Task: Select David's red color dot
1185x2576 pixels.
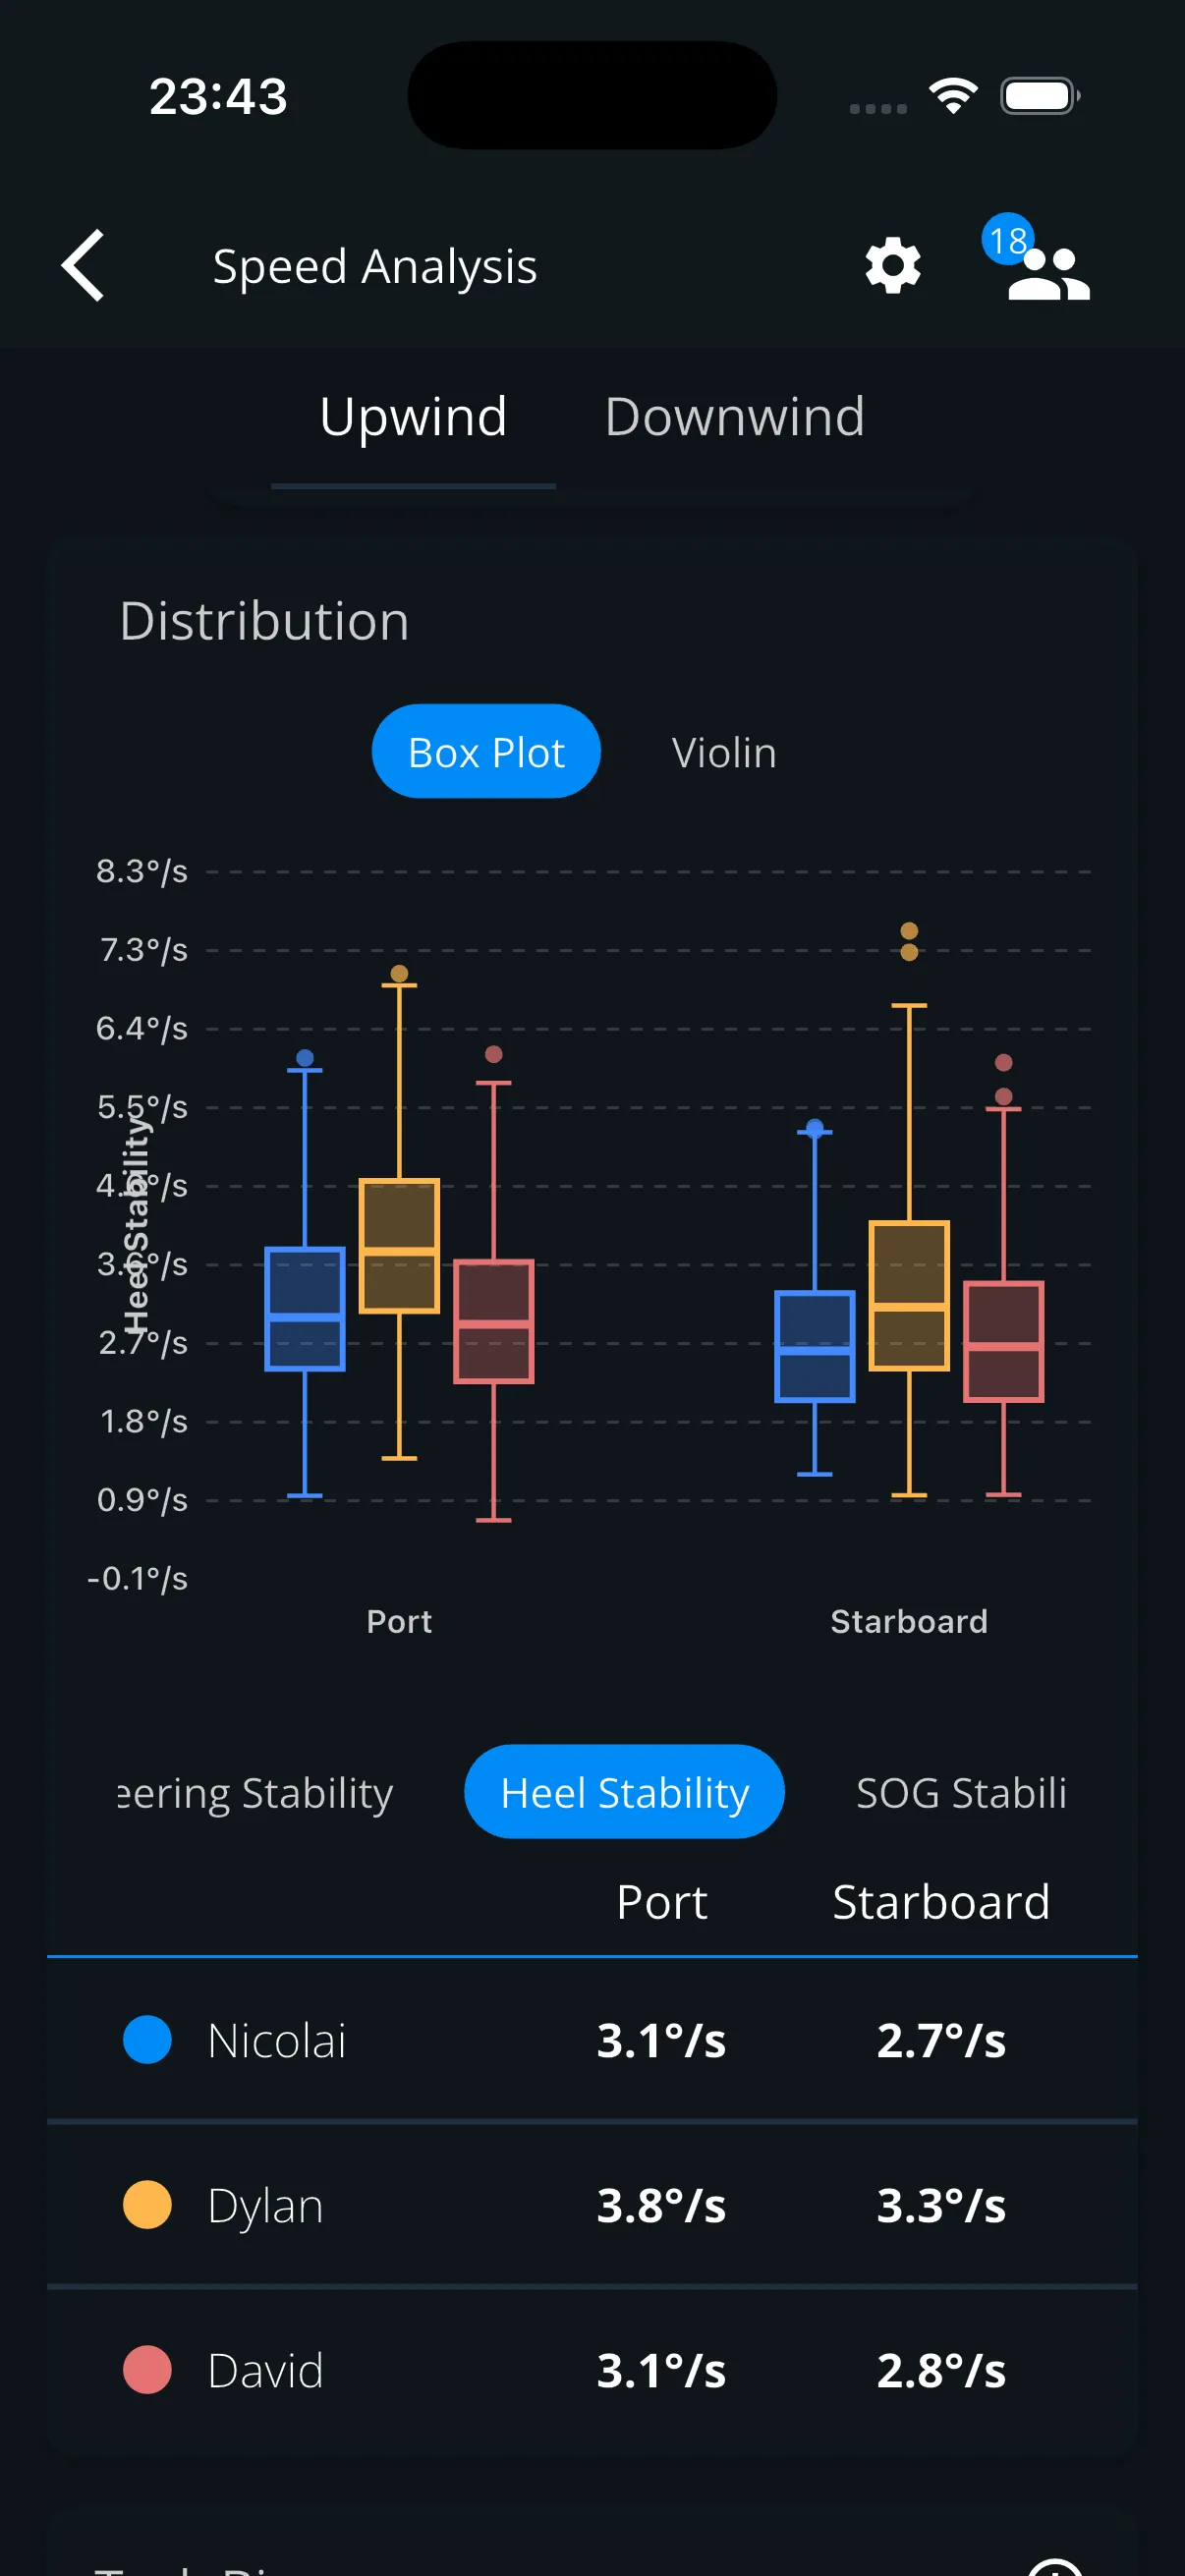Action: [x=146, y=2368]
